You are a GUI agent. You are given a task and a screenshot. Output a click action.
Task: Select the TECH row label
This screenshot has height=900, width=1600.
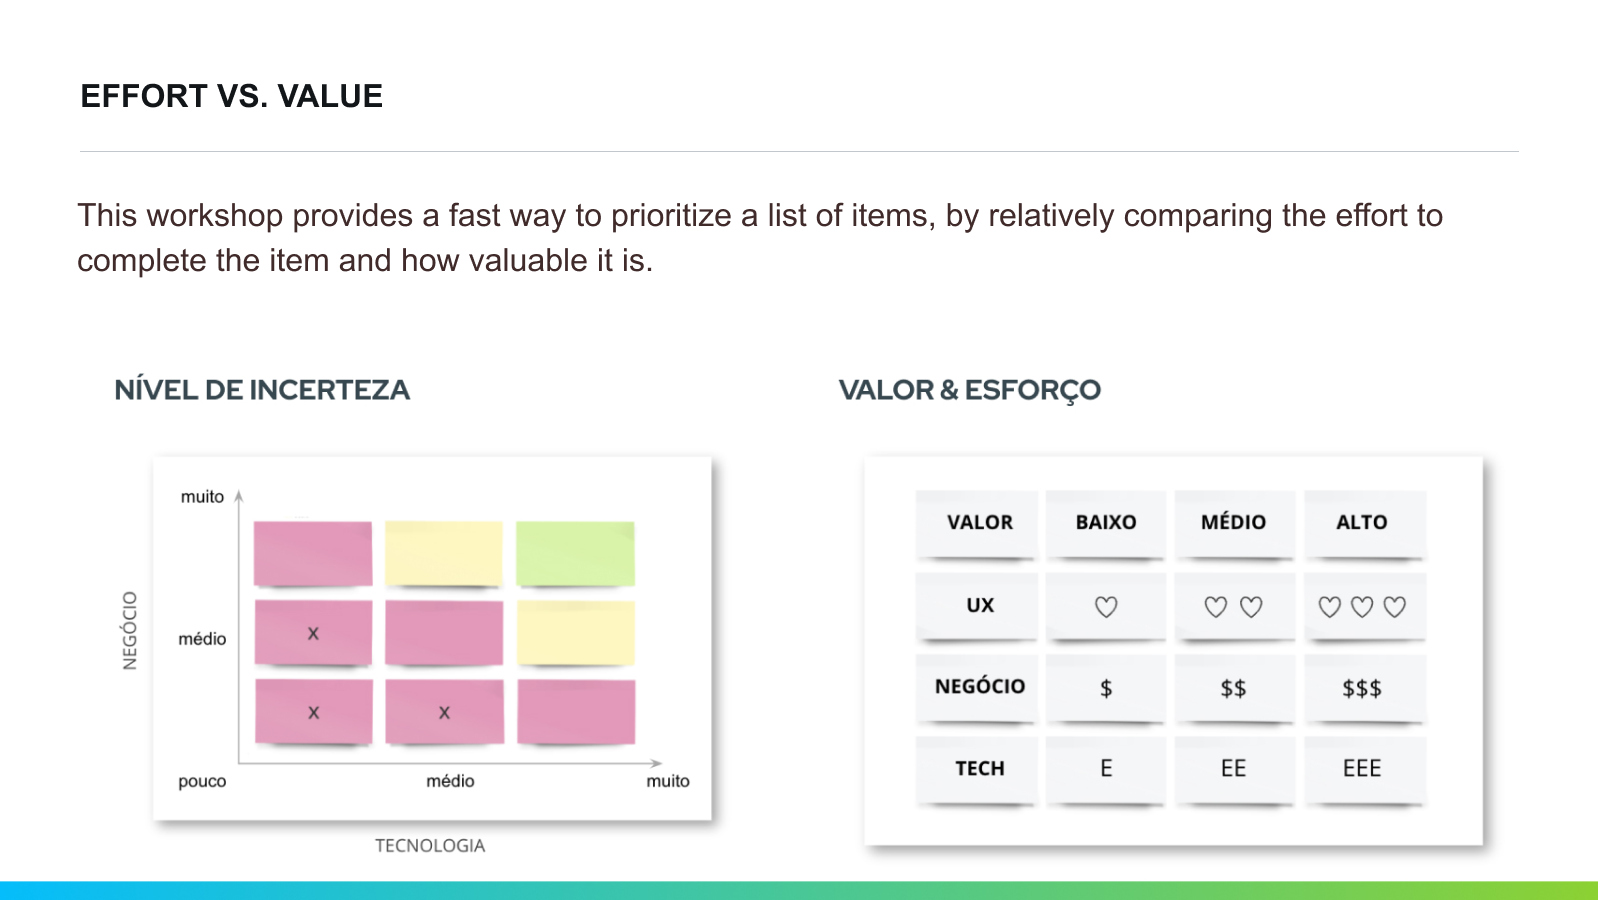(x=979, y=768)
